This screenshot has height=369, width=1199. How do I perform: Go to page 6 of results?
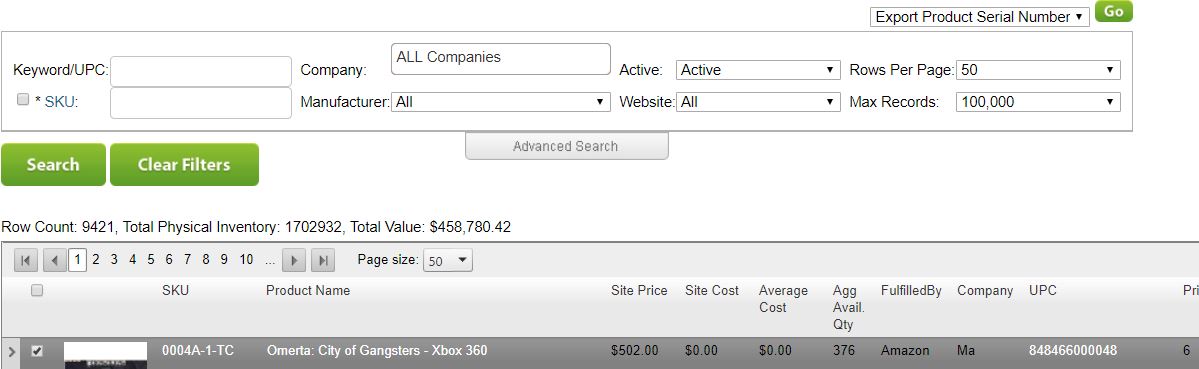coord(169,260)
